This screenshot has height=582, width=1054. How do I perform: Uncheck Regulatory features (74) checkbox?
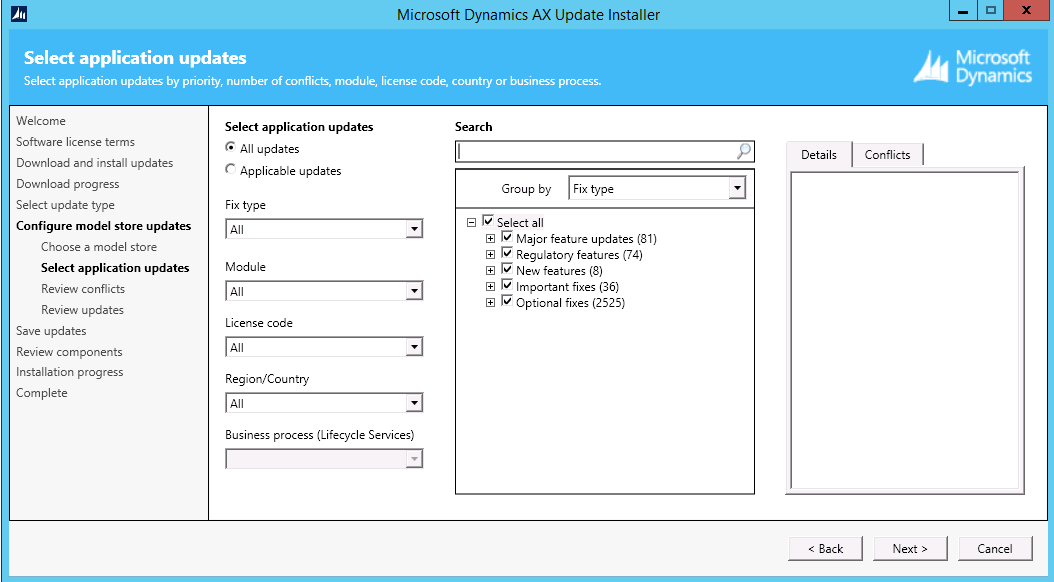[508, 253]
